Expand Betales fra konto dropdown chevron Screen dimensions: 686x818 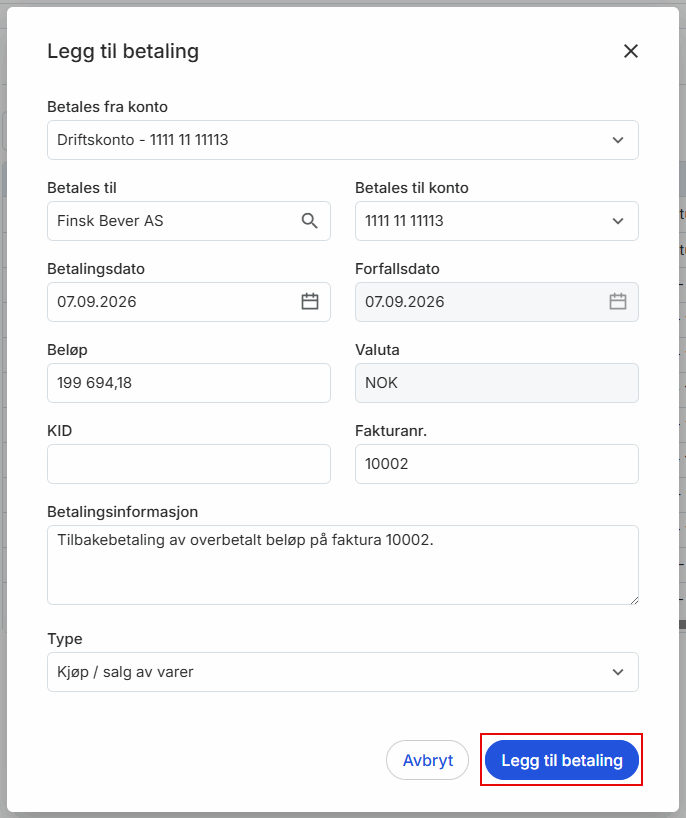click(x=618, y=140)
